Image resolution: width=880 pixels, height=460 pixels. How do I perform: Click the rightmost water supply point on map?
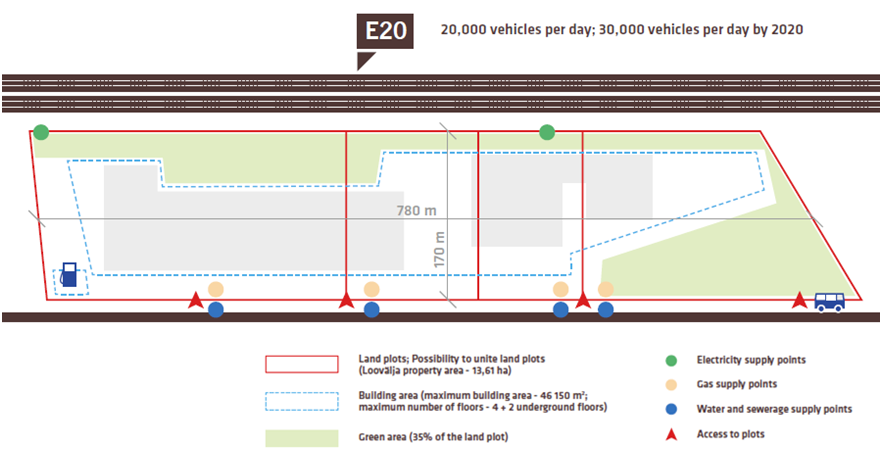[605, 310]
